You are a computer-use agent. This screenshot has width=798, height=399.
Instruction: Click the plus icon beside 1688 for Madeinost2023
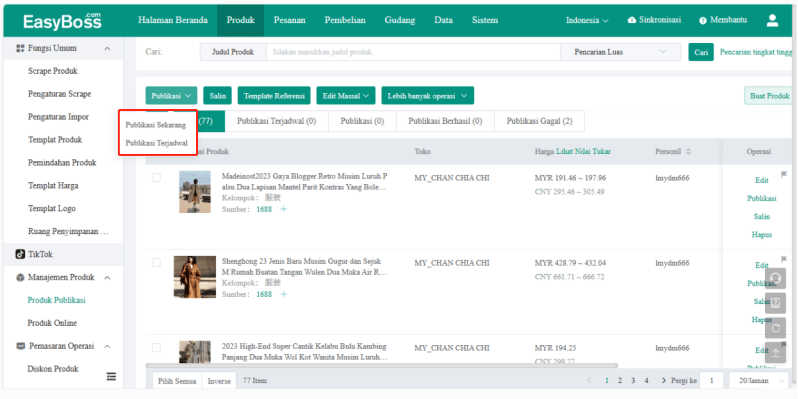point(283,209)
